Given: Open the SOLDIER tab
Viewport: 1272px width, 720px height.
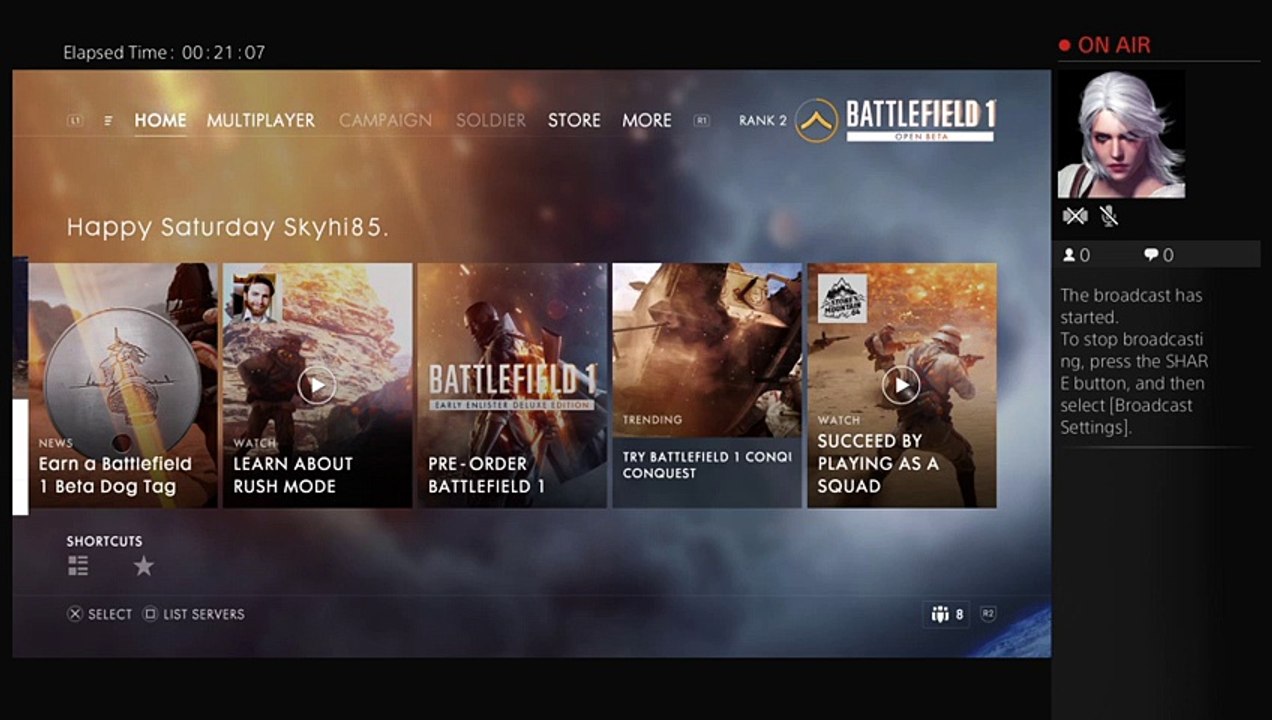Looking at the screenshot, I should 491,120.
